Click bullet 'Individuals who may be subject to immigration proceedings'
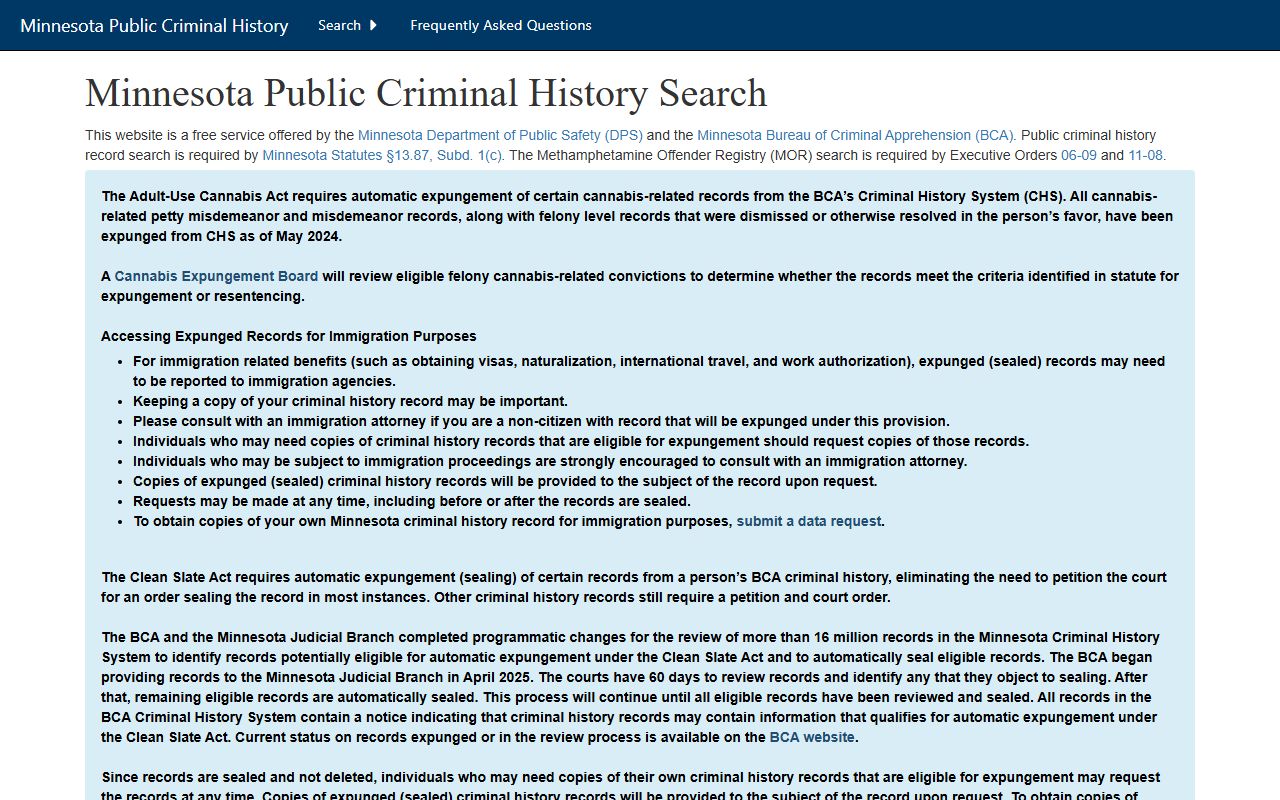The image size is (1280, 800). (x=550, y=461)
